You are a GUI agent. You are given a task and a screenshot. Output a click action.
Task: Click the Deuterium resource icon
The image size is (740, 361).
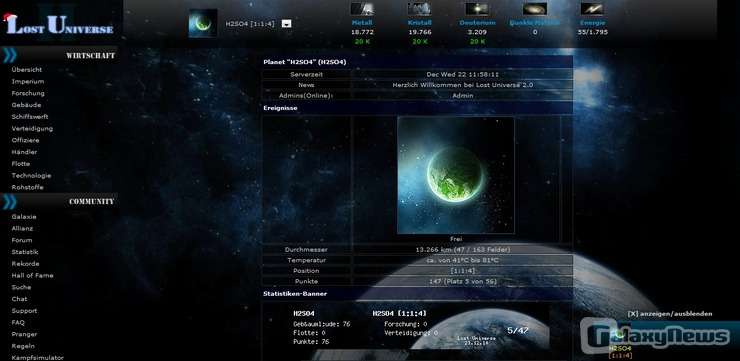(x=477, y=9)
